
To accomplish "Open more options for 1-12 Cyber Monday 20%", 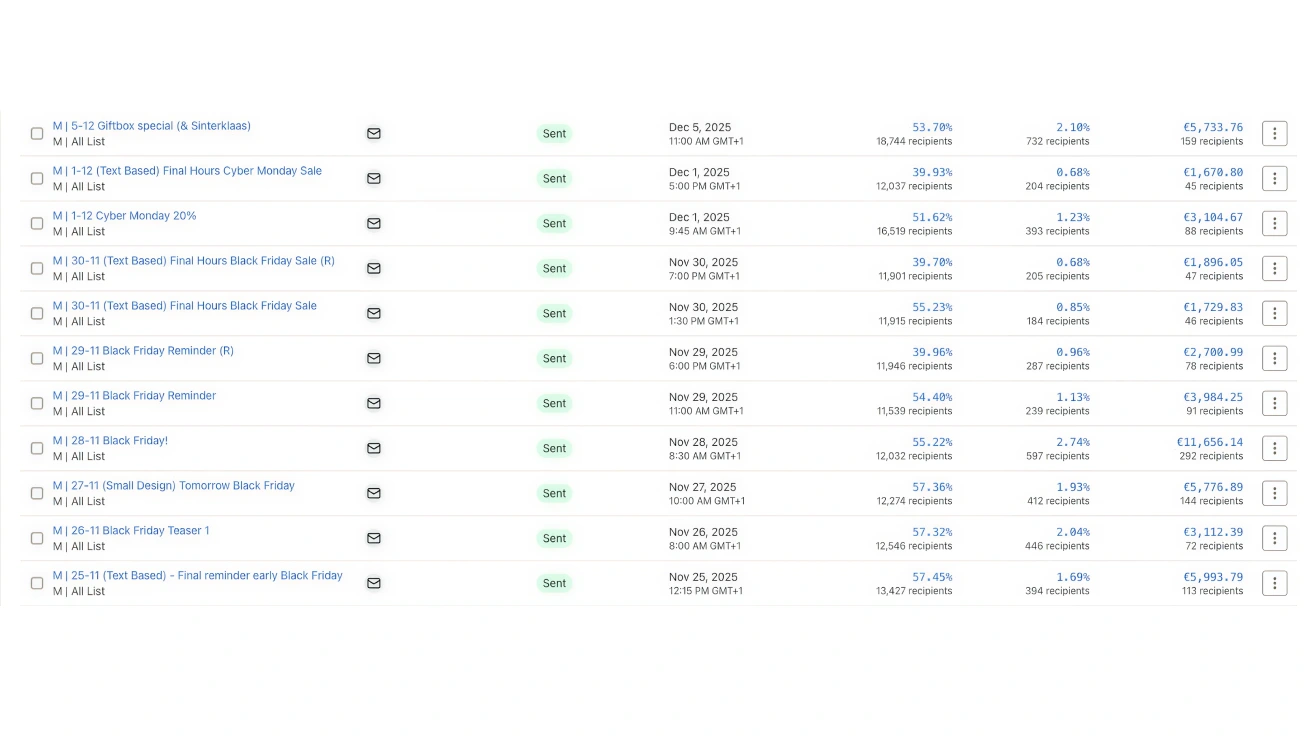I will pyautogui.click(x=1274, y=223).
